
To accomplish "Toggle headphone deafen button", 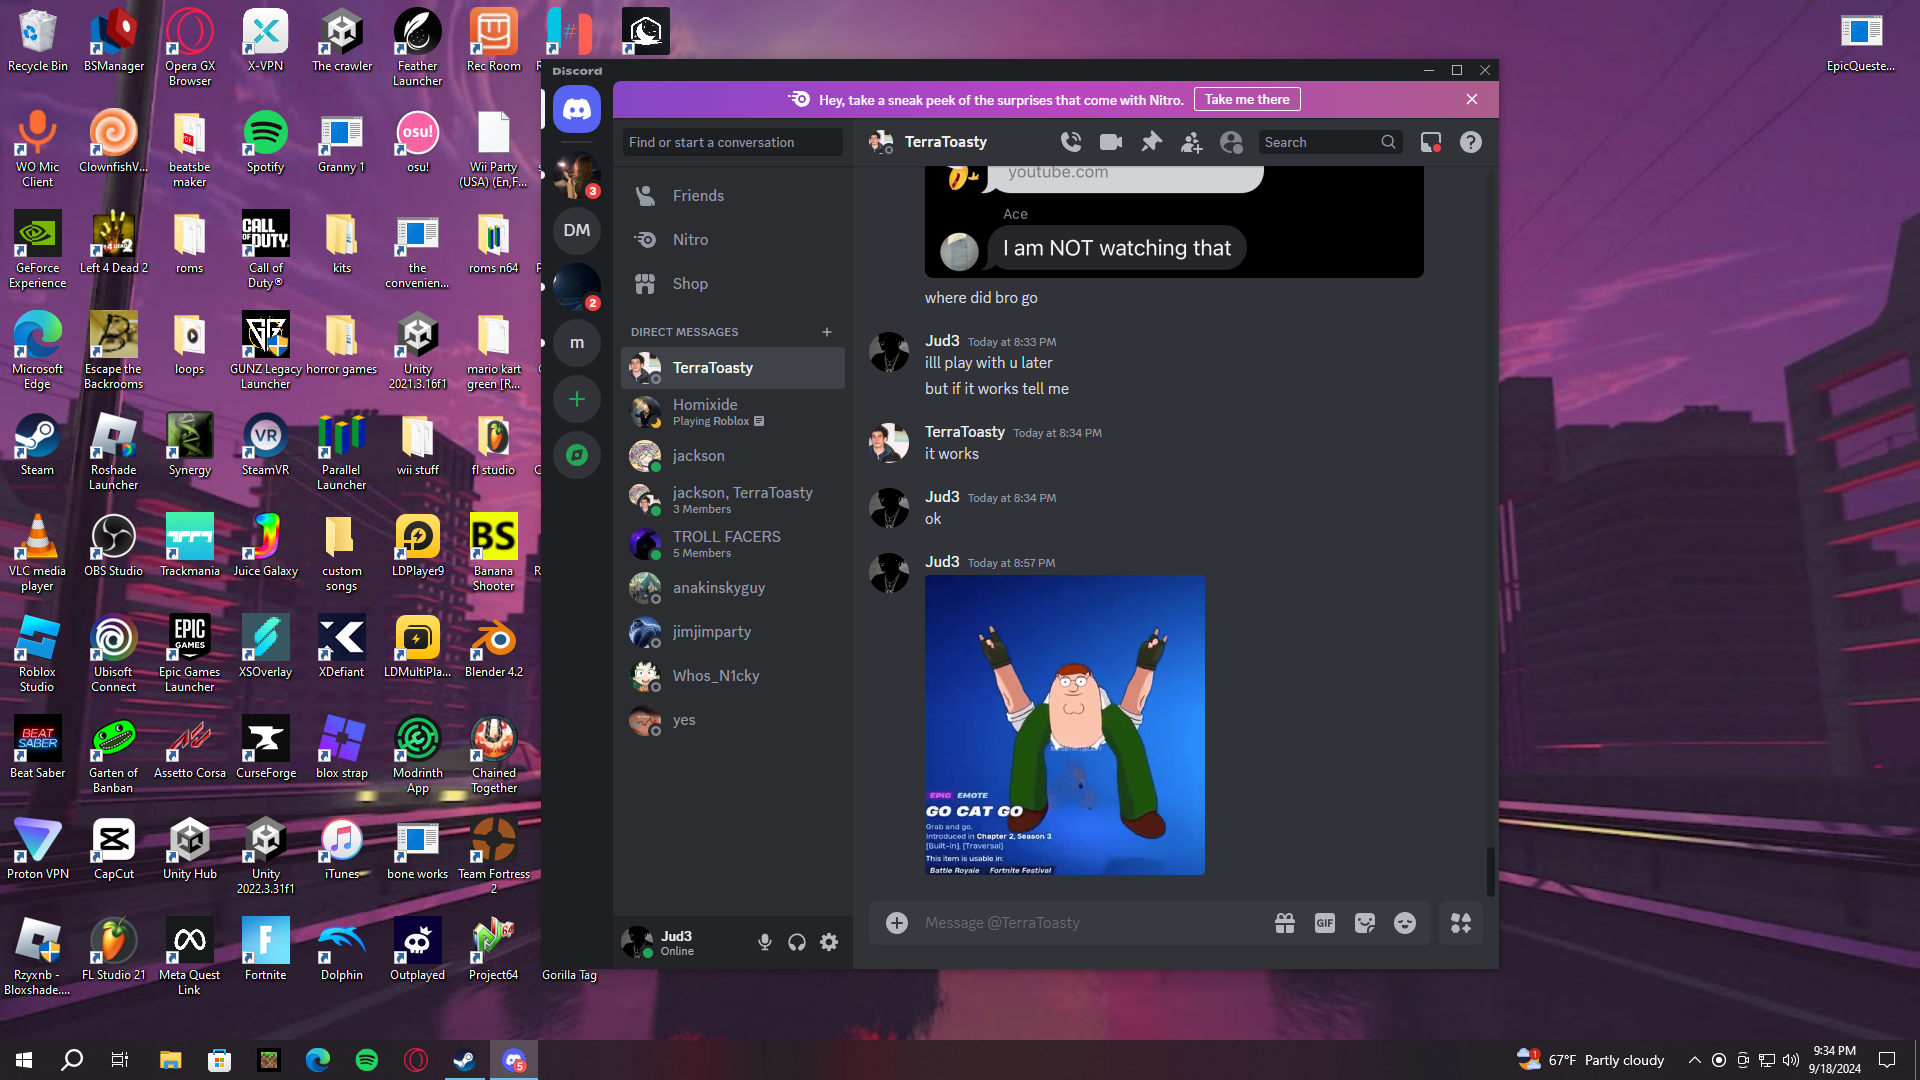I will [797, 942].
